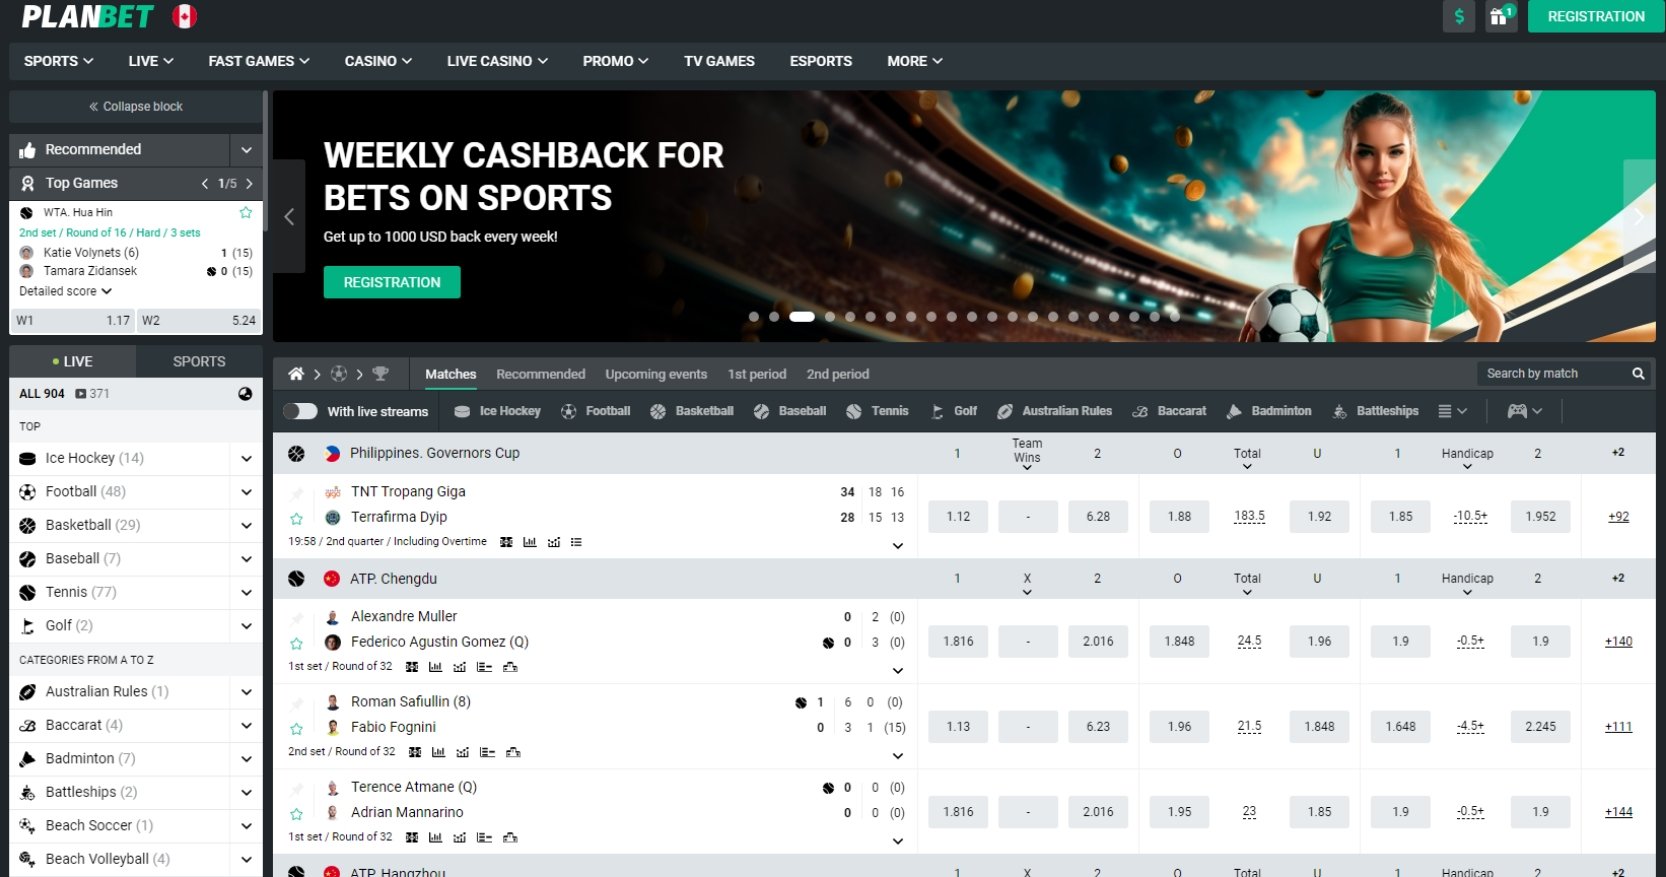Select the Canada flag country icon

[x=184, y=16]
